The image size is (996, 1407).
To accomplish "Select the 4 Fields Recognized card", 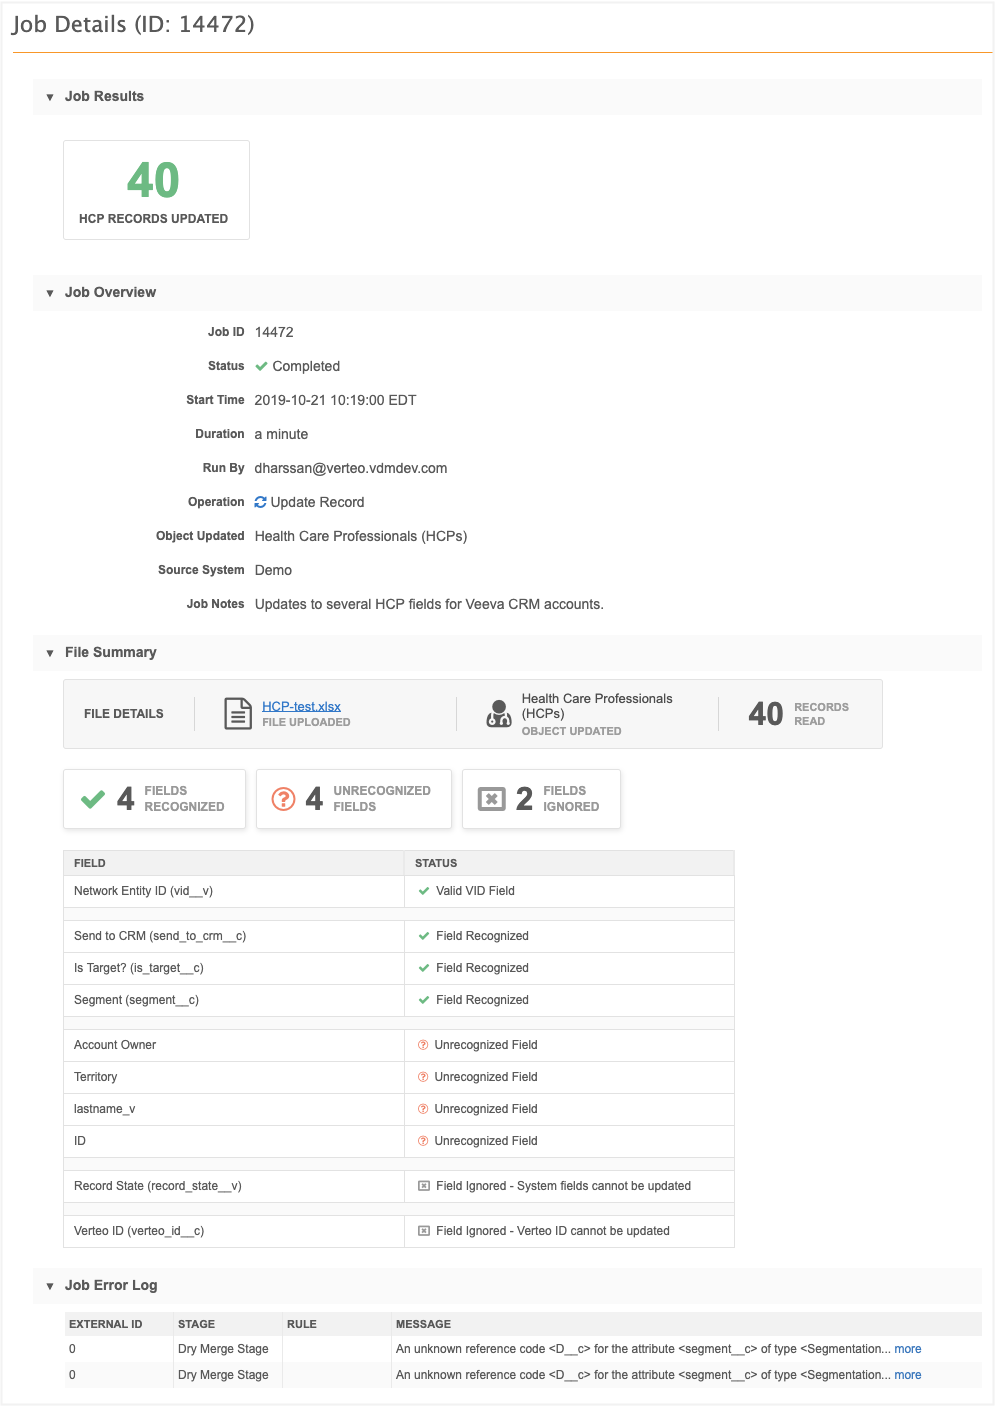I will [x=154, y=799].
